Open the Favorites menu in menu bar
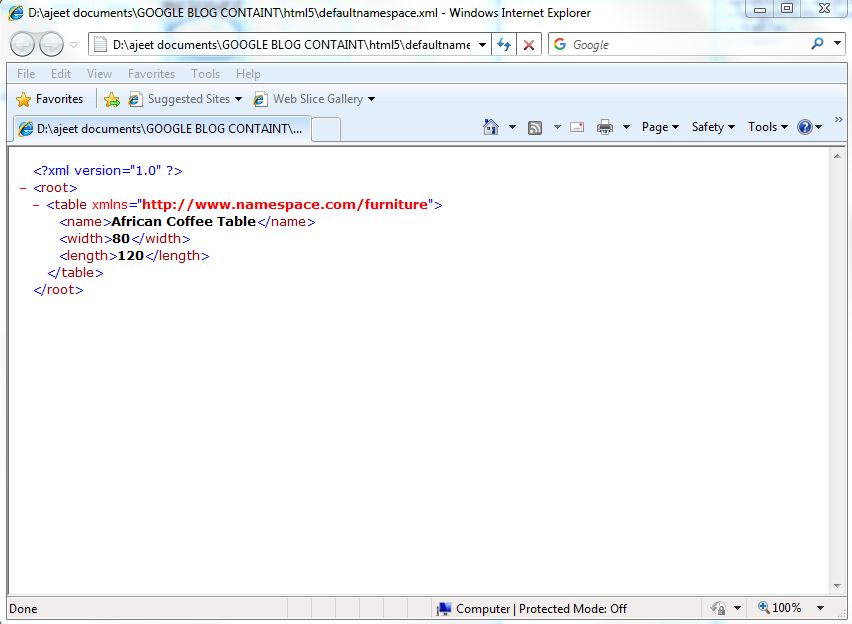852x624 pixels. (152, 74)
